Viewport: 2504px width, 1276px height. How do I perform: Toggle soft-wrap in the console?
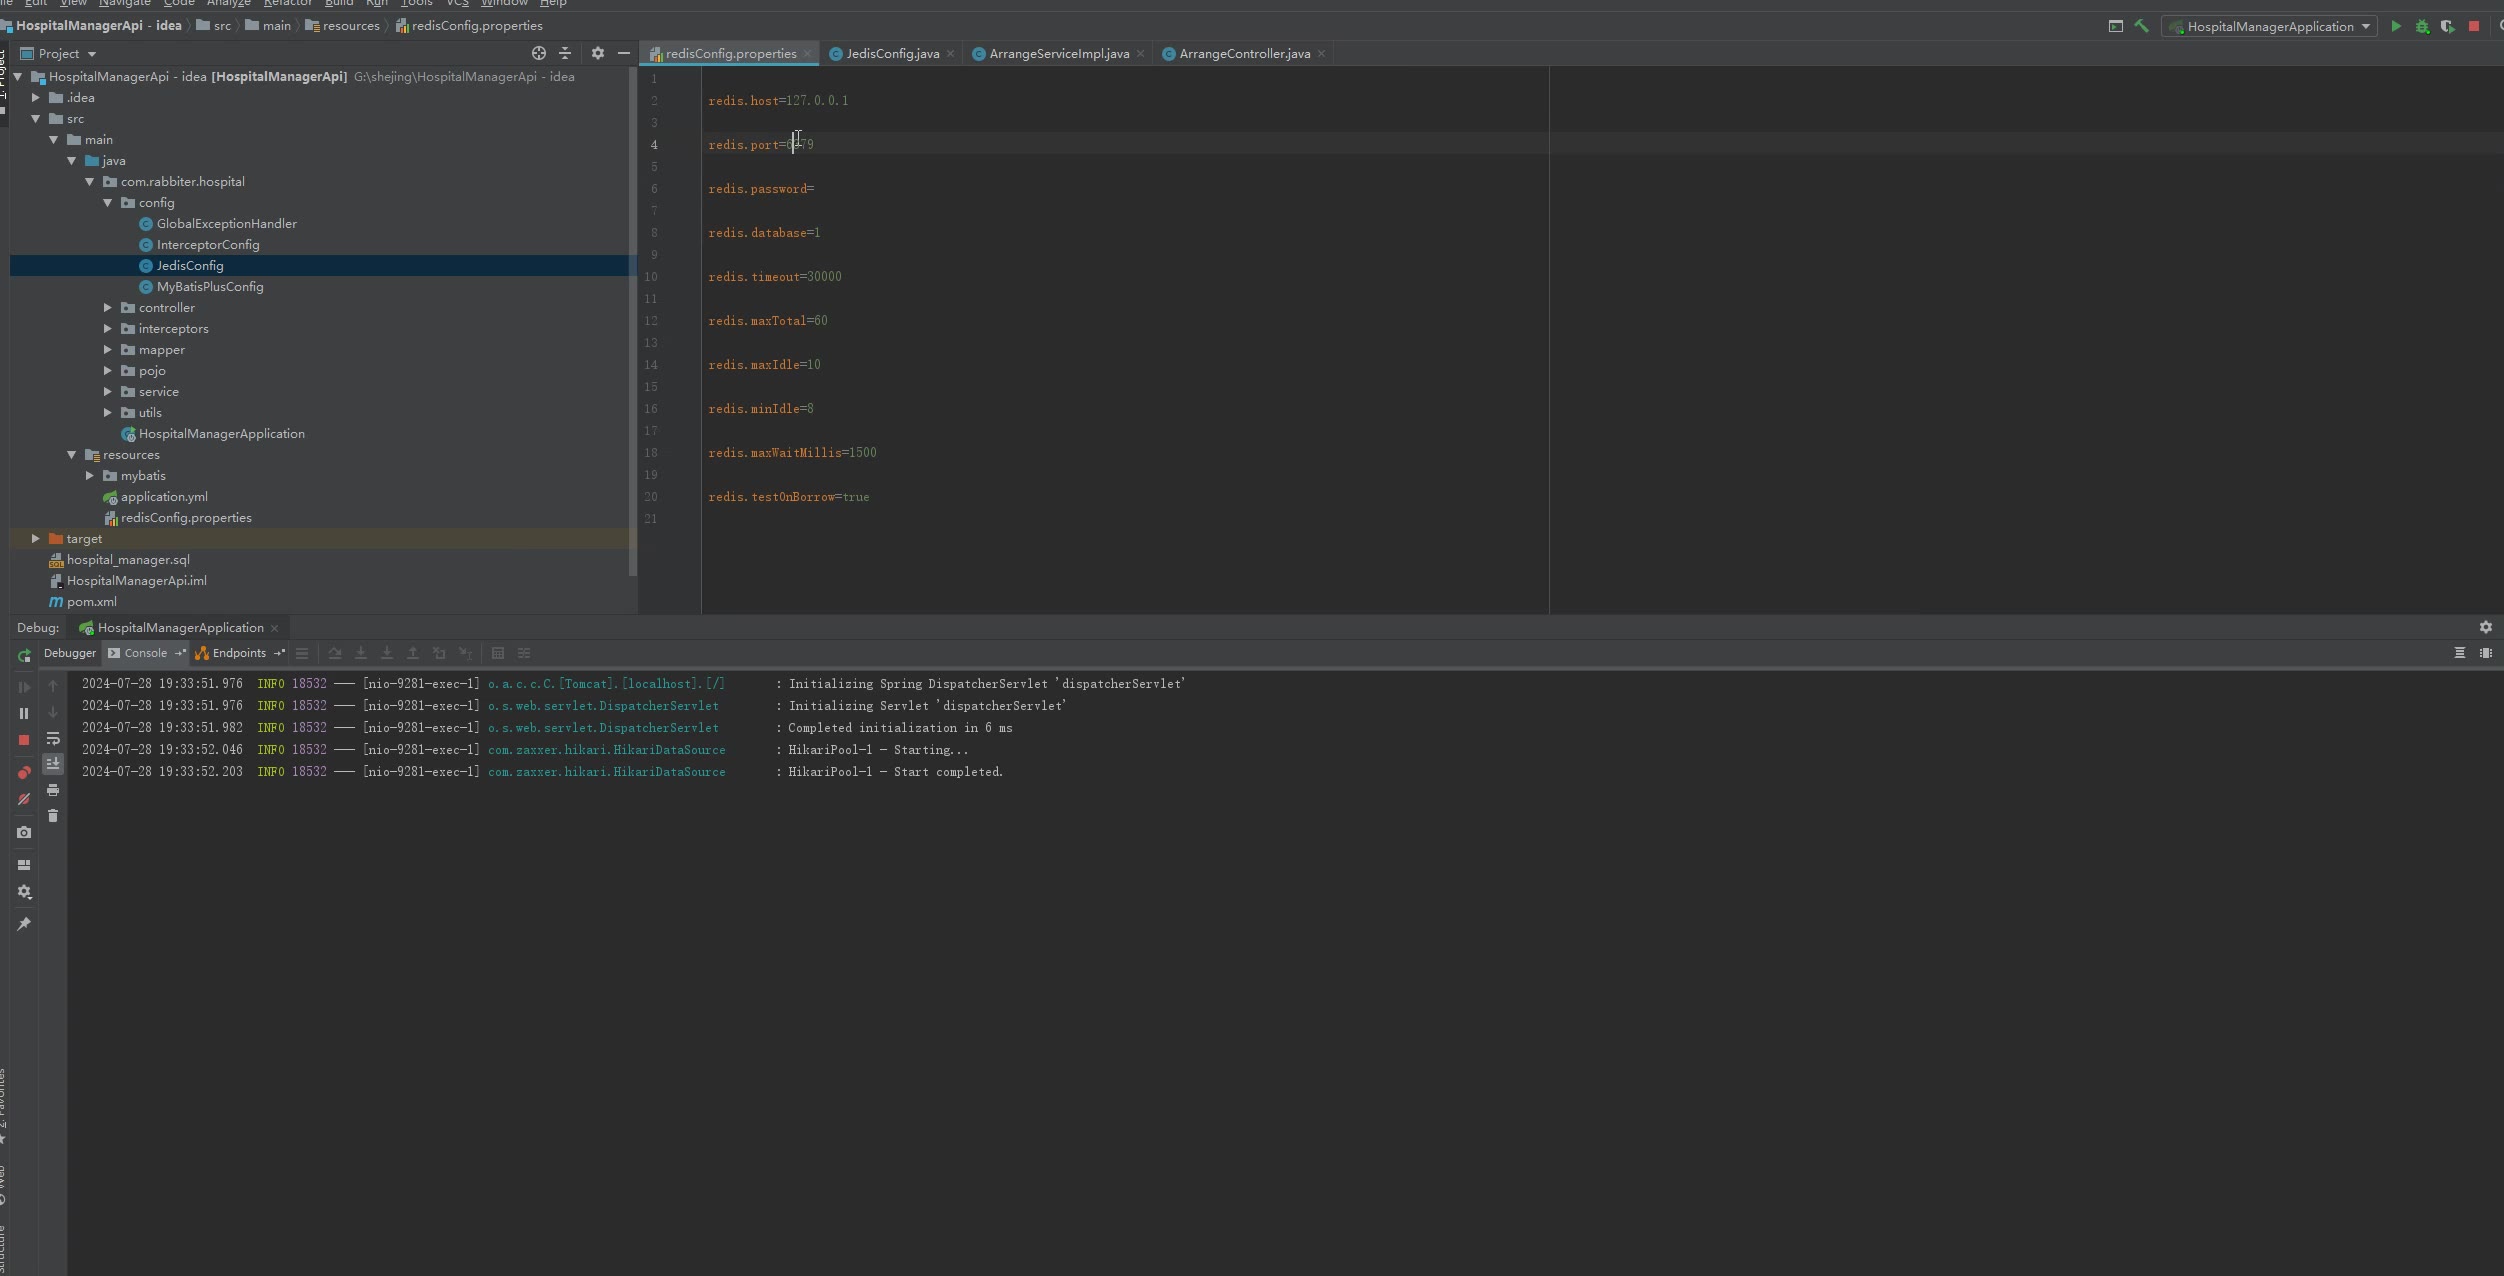53,739
